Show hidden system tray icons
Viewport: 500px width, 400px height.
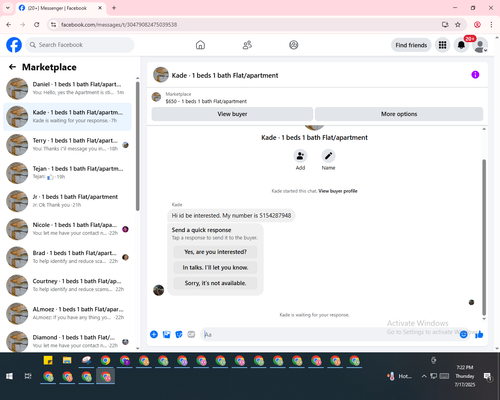click(x=424, y=376)
